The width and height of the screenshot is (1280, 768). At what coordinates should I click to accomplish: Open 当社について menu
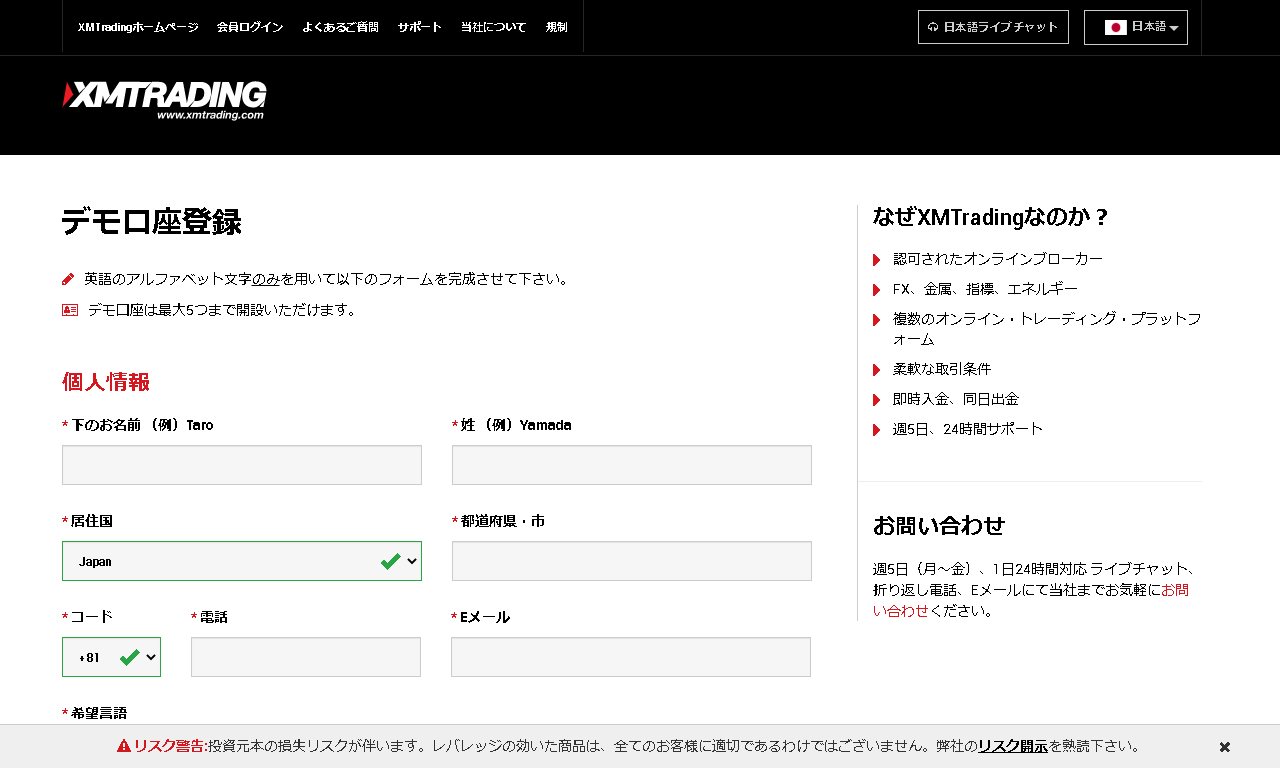click(x=493, y=27)
